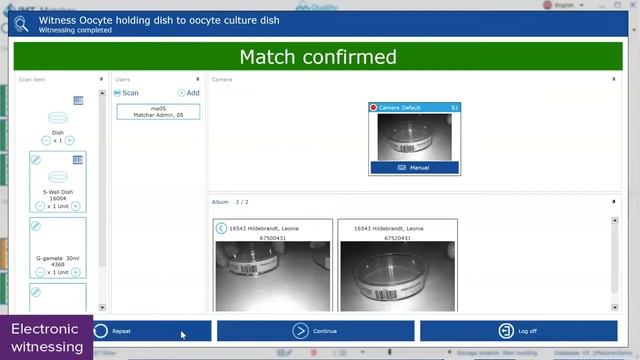The width and height of the screenshot is (640, 360).
Task: Open album photo labeled 67520431
Action: (x=398, y=276)
